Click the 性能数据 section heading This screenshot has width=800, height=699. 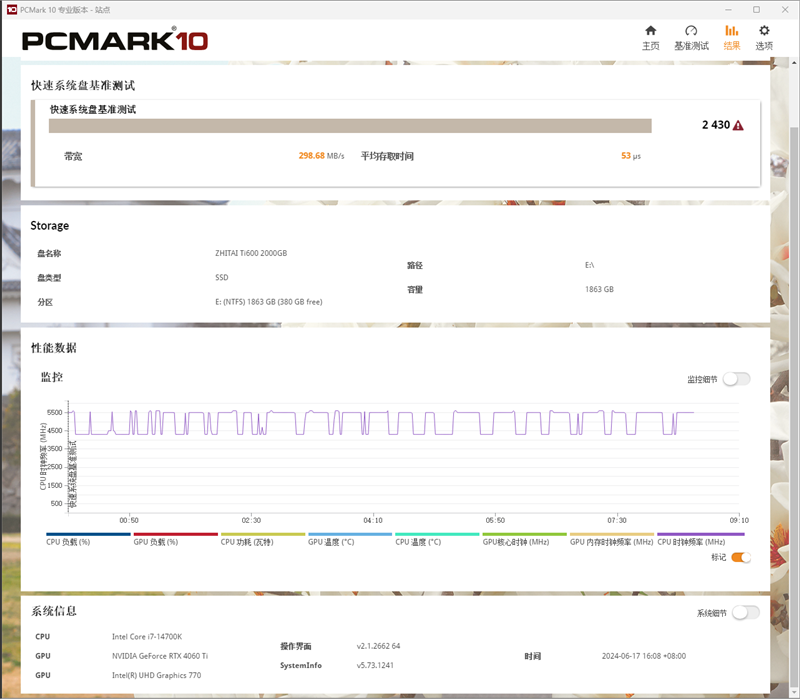pos(54,348)
